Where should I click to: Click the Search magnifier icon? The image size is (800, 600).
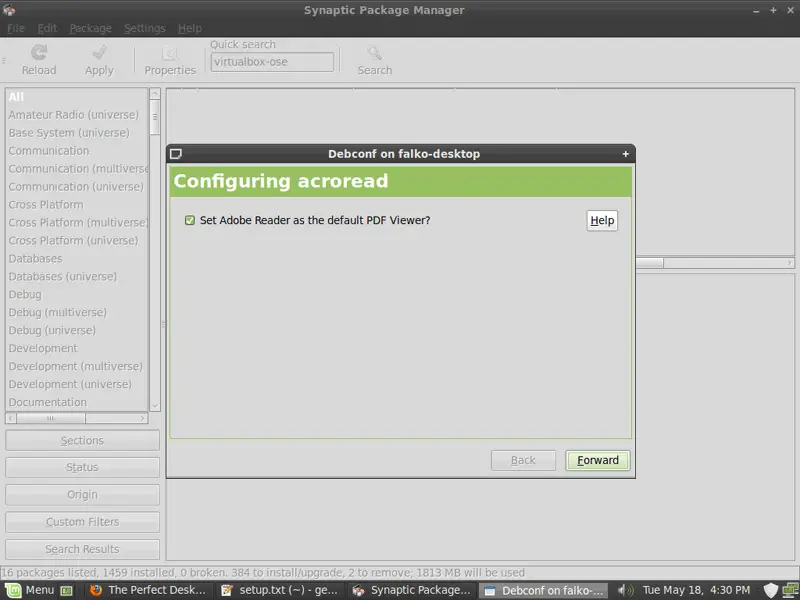point(374,53)
